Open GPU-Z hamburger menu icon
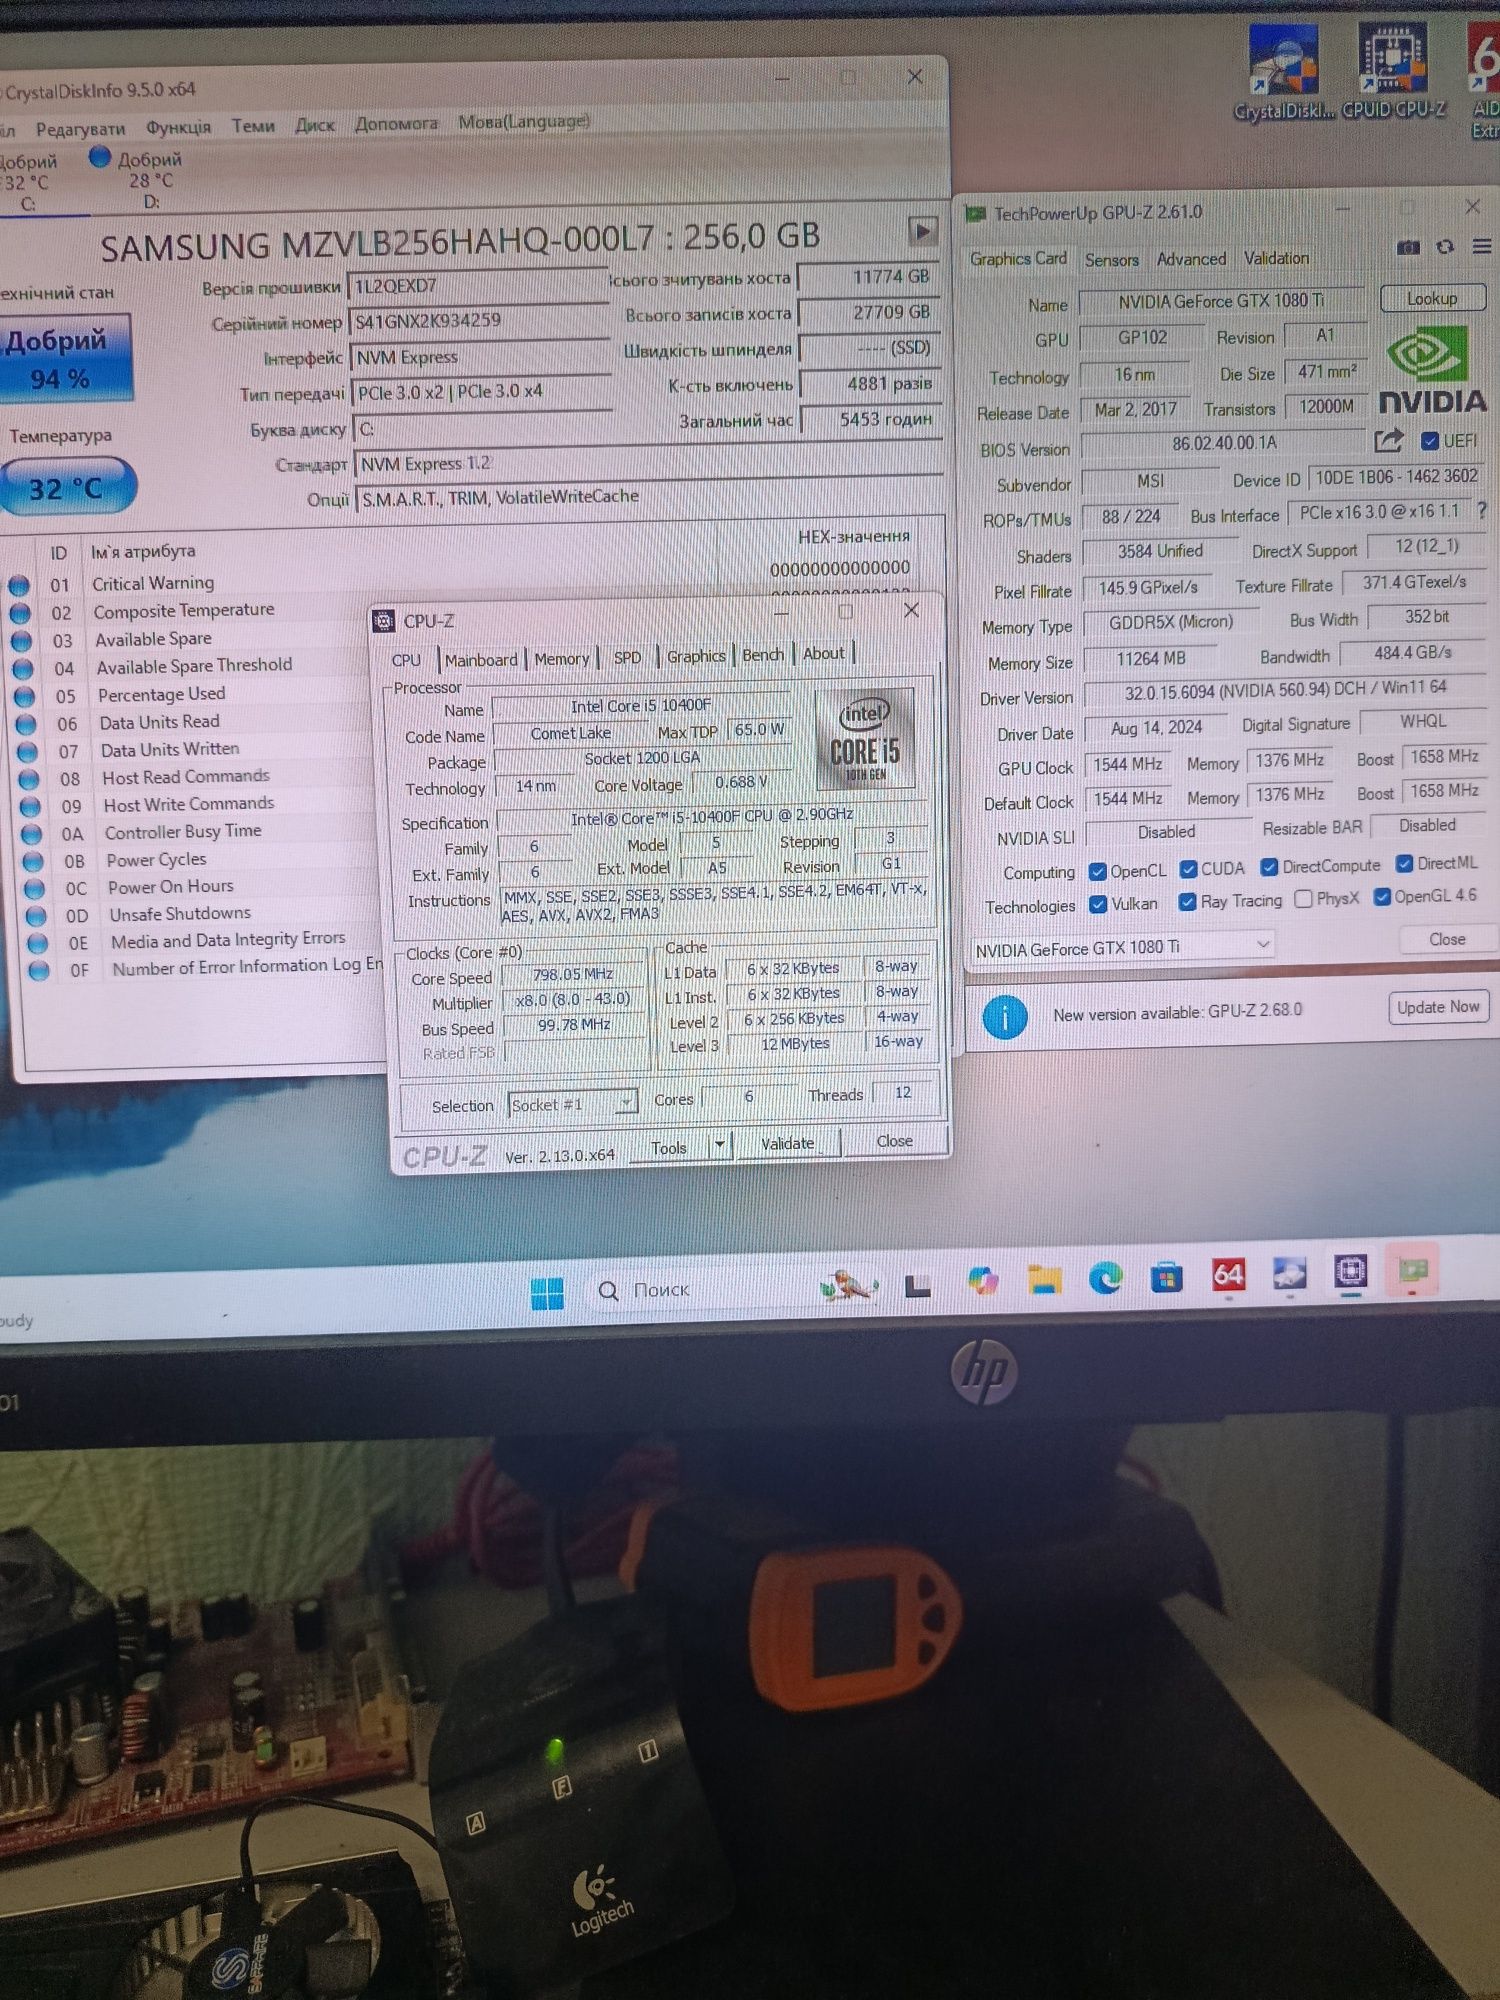 [1482, 246]
